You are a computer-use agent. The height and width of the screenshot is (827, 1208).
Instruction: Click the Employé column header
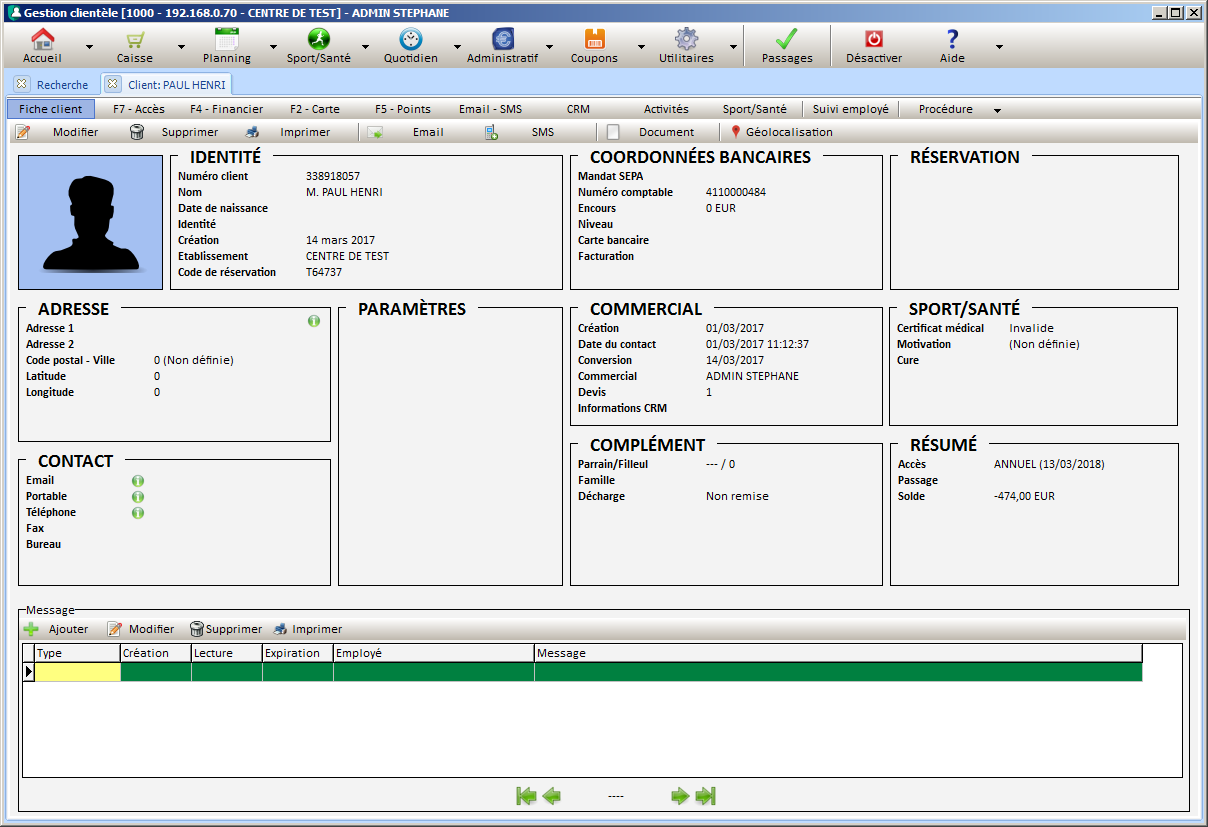coord(434,653)
